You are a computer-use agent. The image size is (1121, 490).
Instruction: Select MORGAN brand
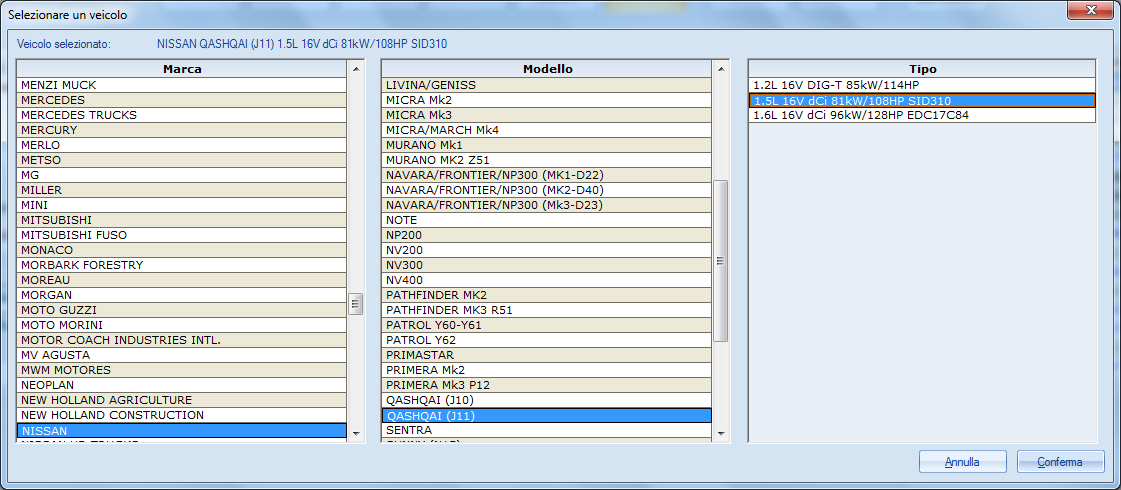coord(182,295)
